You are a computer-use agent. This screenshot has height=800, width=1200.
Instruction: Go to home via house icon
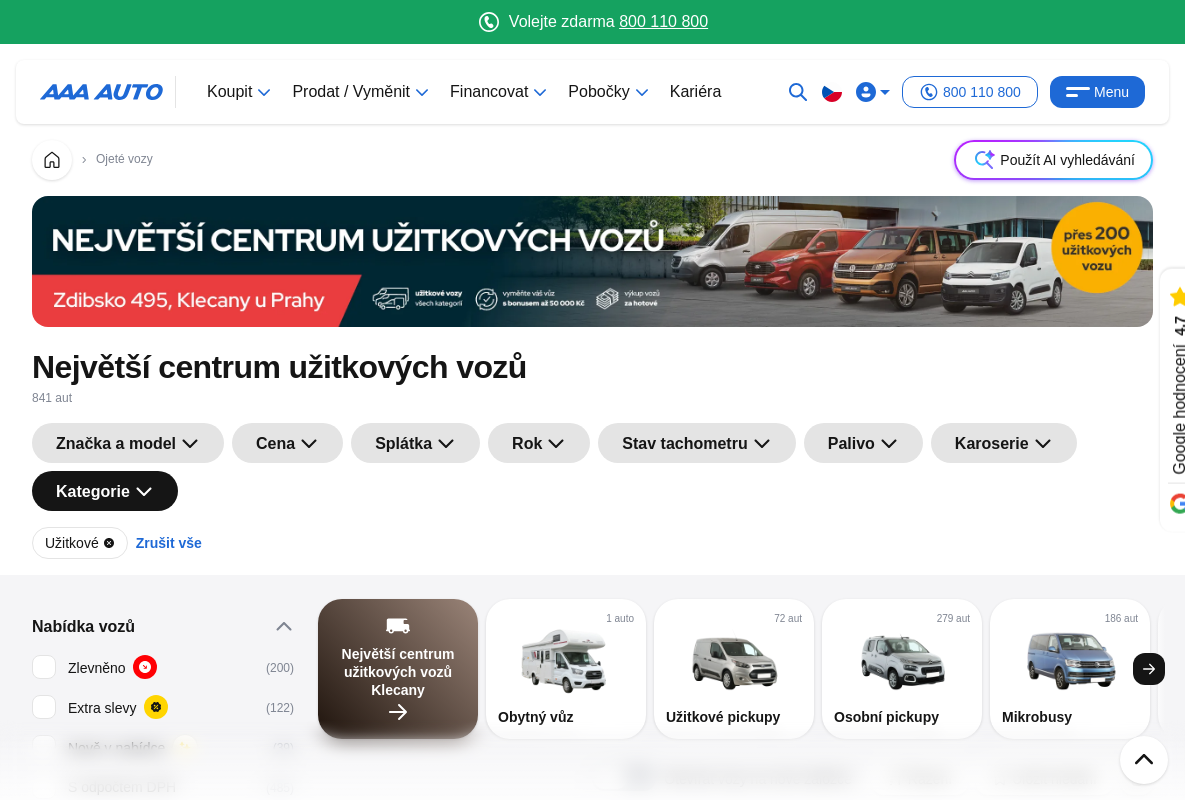52,160
